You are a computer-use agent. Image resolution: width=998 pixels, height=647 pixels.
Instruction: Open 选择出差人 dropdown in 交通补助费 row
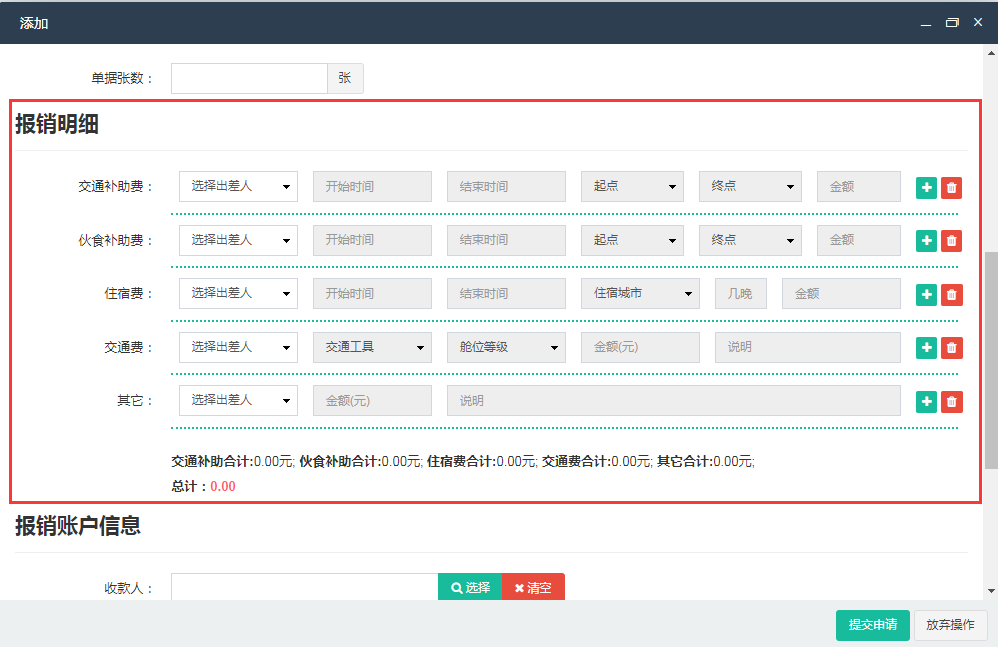(239, 186)
